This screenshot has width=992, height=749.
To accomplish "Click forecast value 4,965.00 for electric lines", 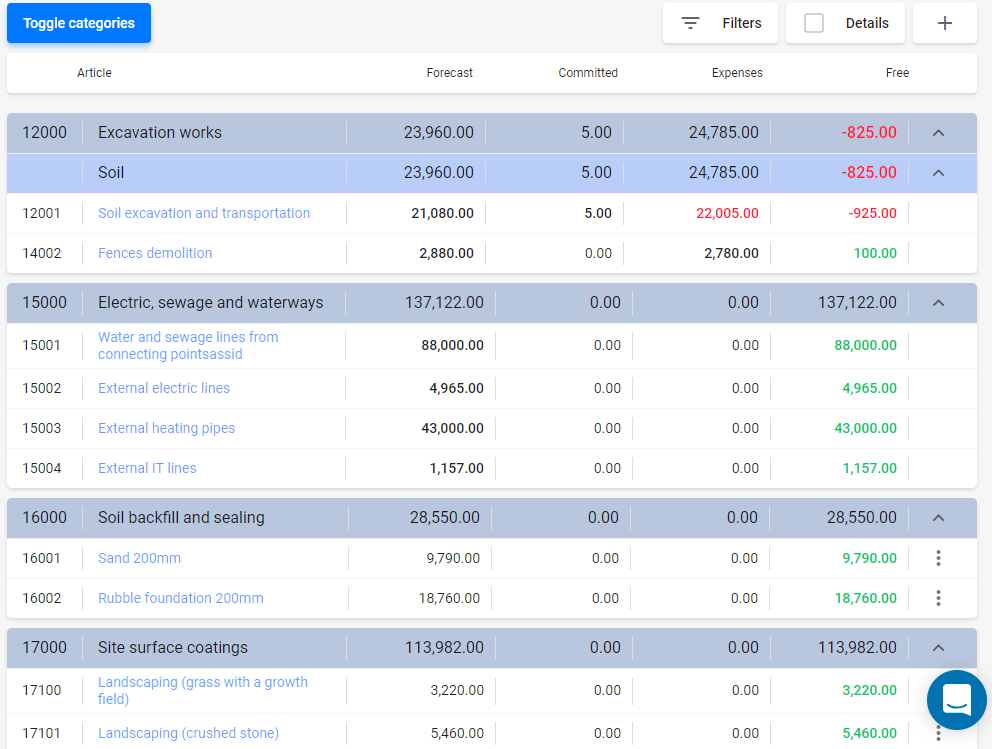I will (x=457, y=388).
